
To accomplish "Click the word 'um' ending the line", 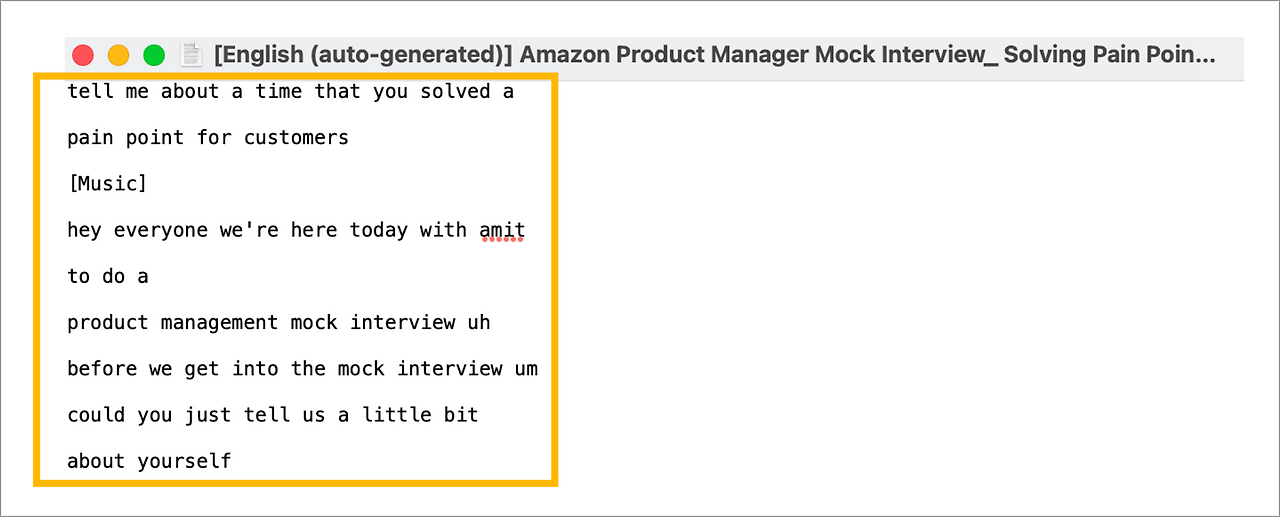I will coord(526,368).
